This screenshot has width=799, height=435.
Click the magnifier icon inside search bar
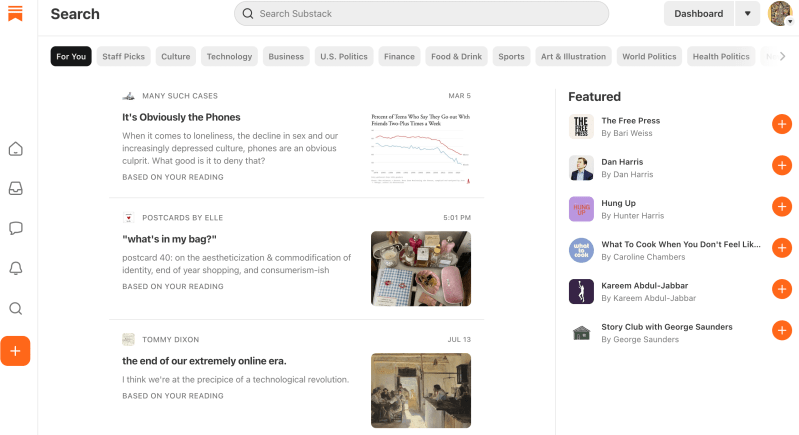[248, 14]
